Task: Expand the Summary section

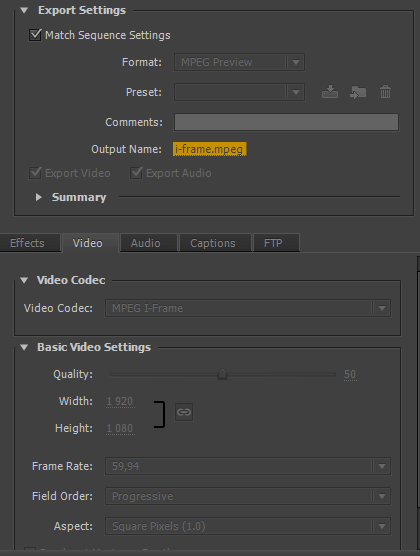Action: click(39, 197)
